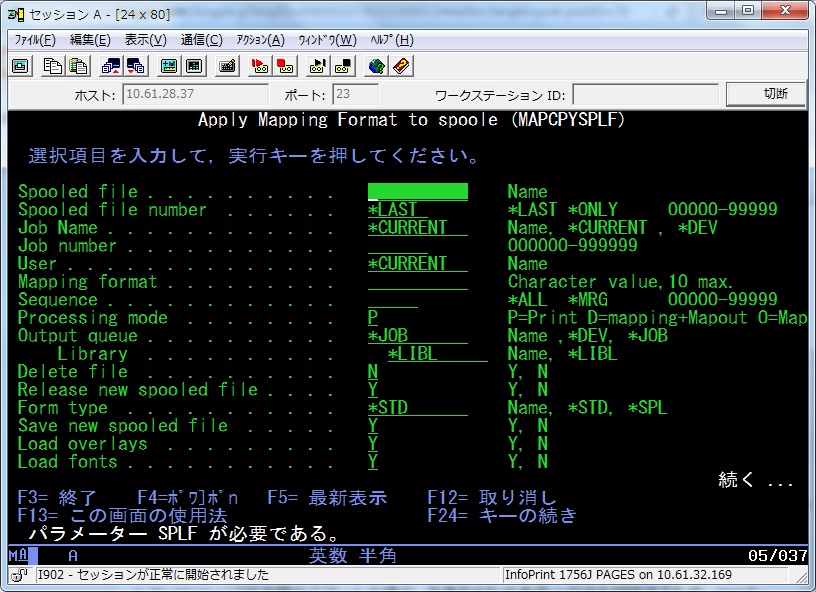
Task: Click the 英数 半角 input mode indicator
Action: tap(353, 556)
